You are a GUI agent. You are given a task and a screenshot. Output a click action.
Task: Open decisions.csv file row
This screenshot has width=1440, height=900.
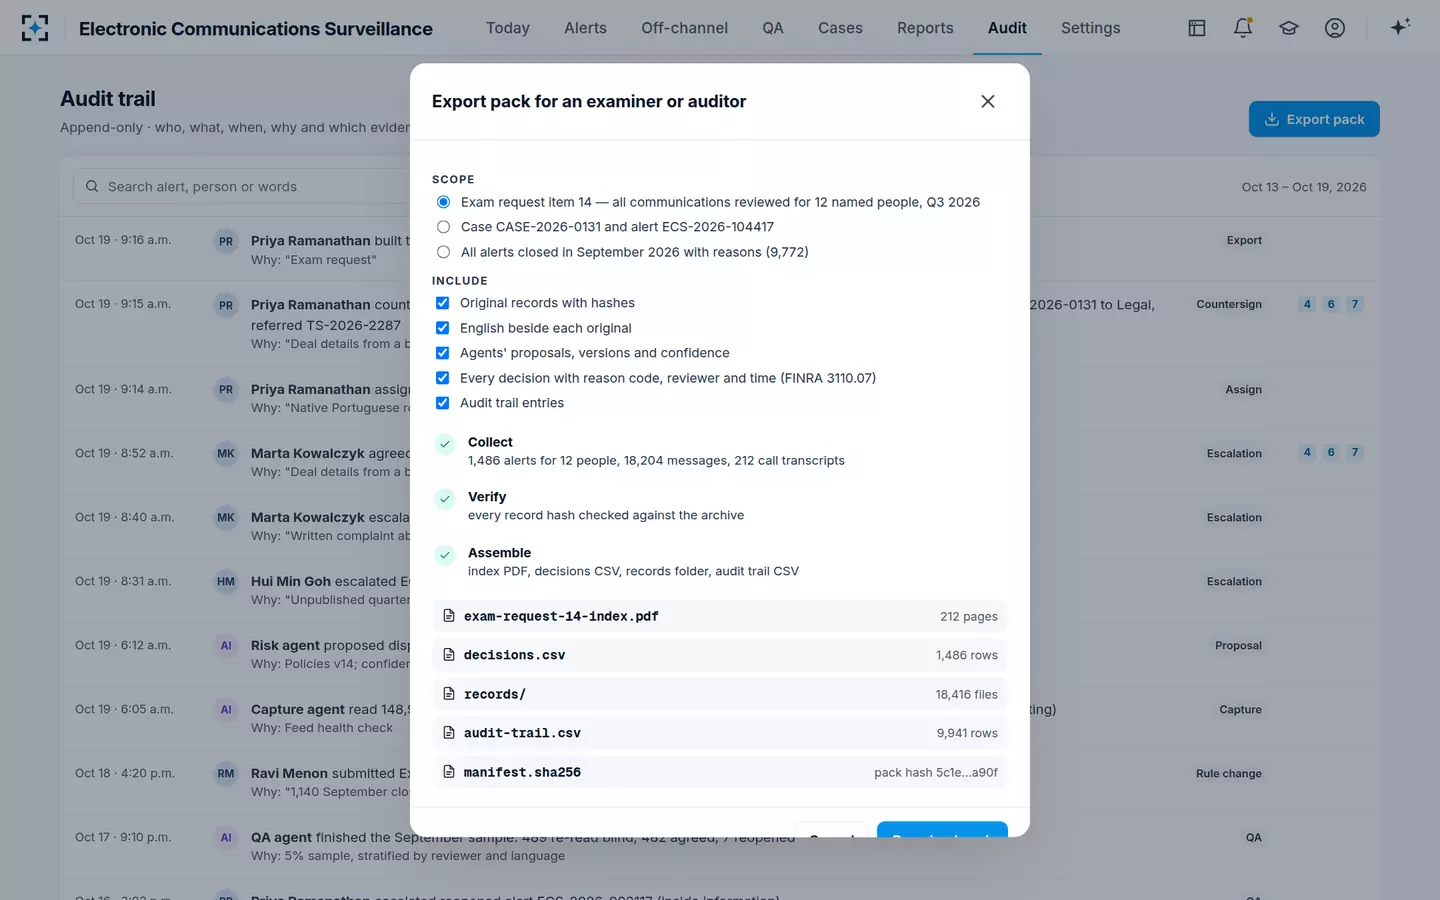coord(719,655)
